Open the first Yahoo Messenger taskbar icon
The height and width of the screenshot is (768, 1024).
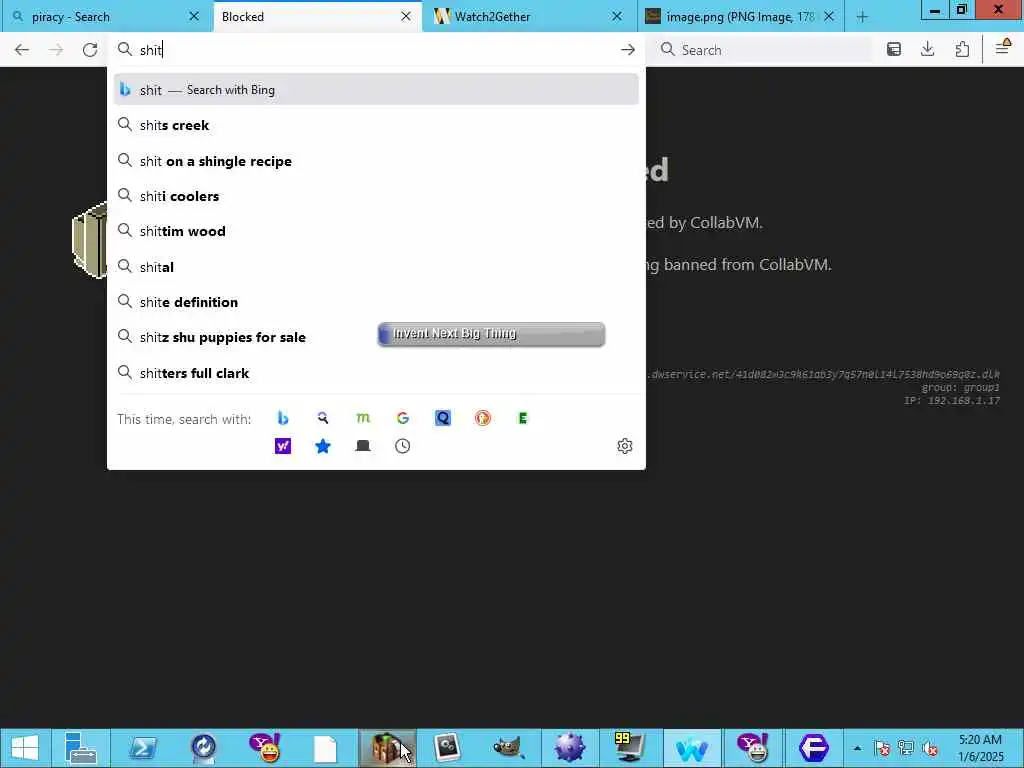tap(264, 748)
